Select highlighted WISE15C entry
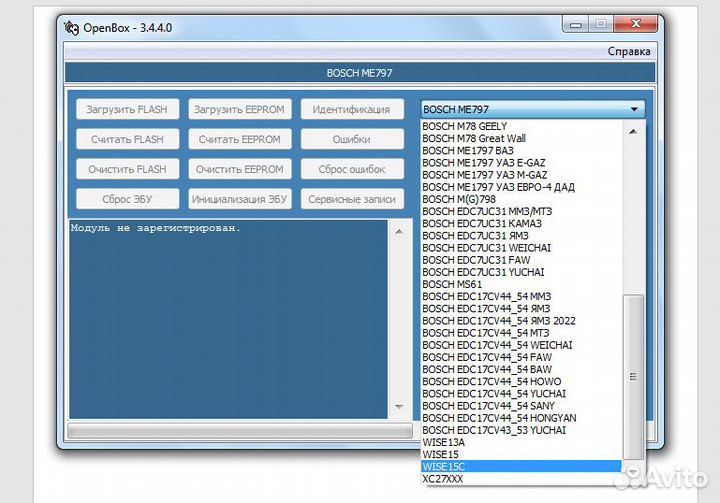Screen dimensions: 720x503 point(521,467)
